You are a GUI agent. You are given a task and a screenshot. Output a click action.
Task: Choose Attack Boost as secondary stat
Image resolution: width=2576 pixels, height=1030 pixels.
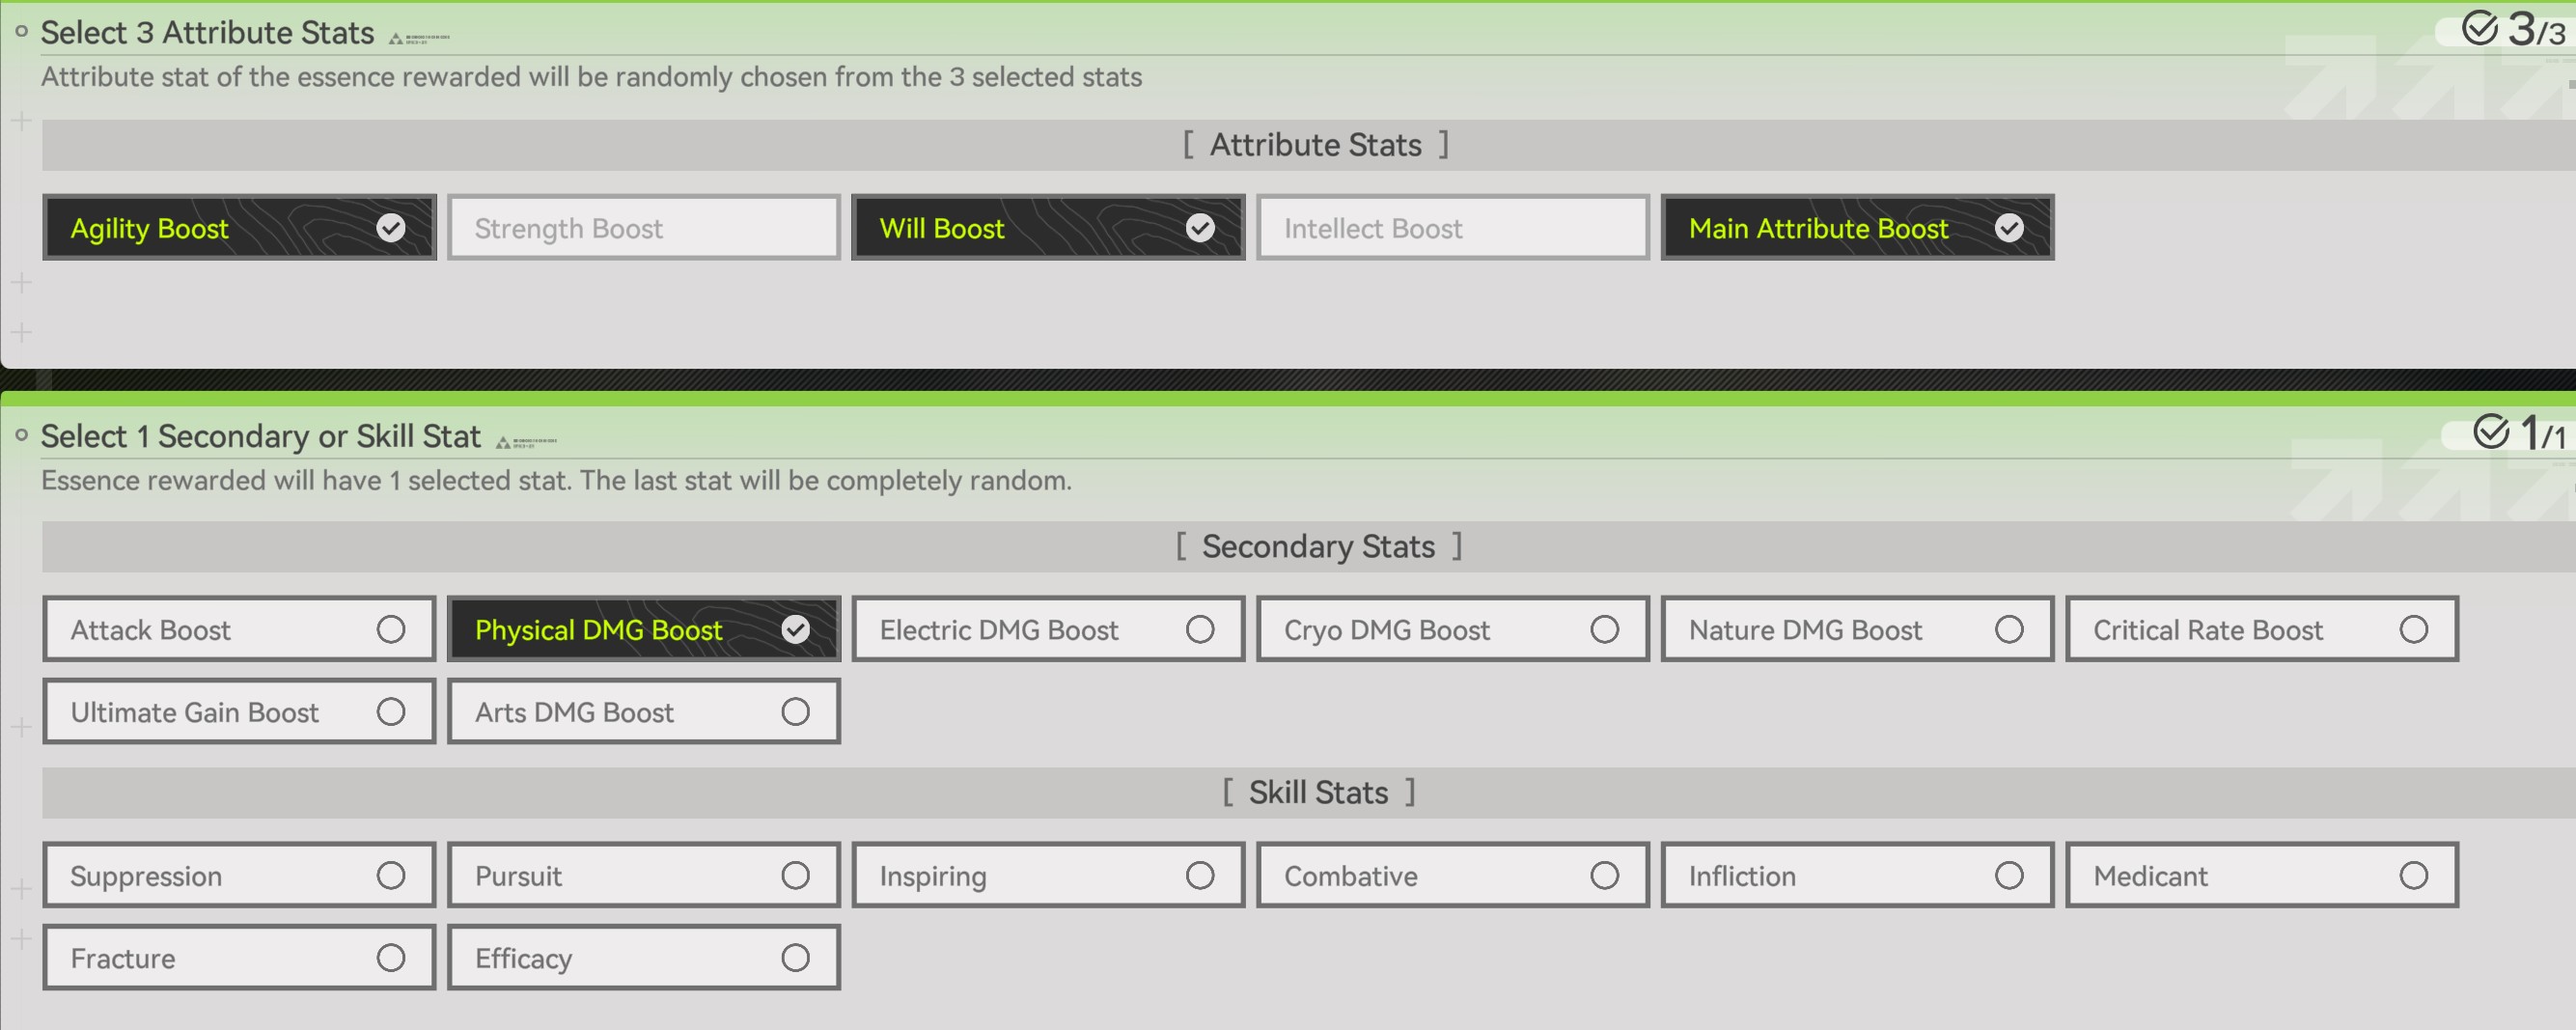[239, 629]
